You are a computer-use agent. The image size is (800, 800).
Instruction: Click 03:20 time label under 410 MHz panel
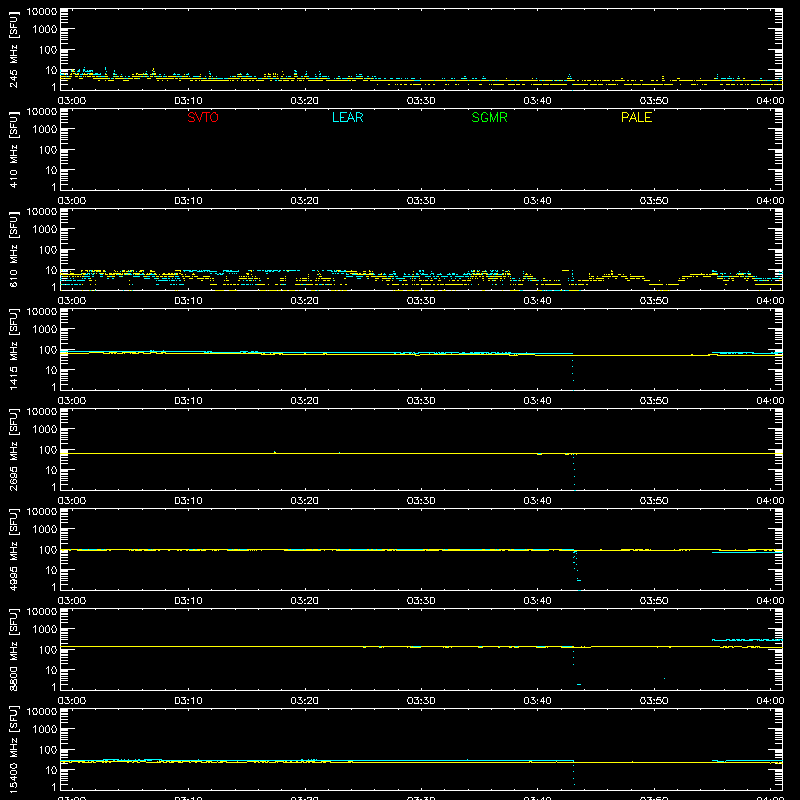305,201
